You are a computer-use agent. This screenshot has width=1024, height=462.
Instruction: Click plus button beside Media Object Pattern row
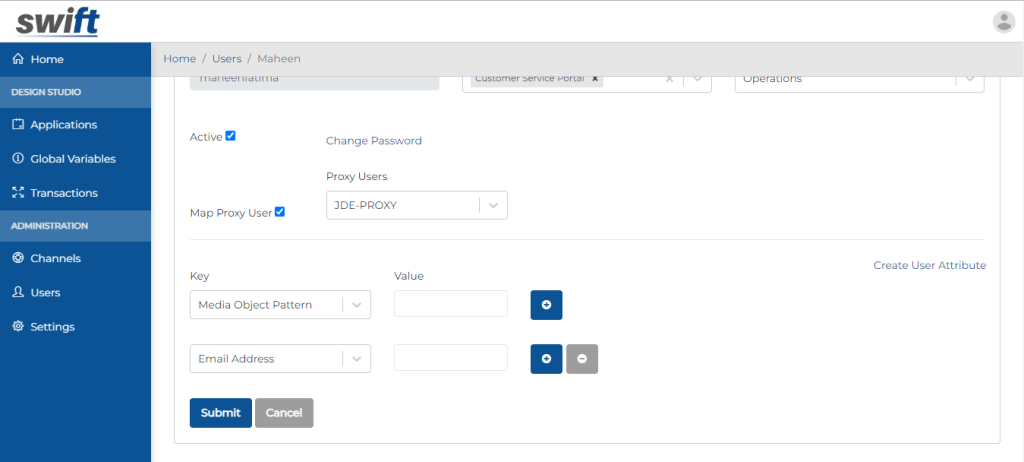546,305
